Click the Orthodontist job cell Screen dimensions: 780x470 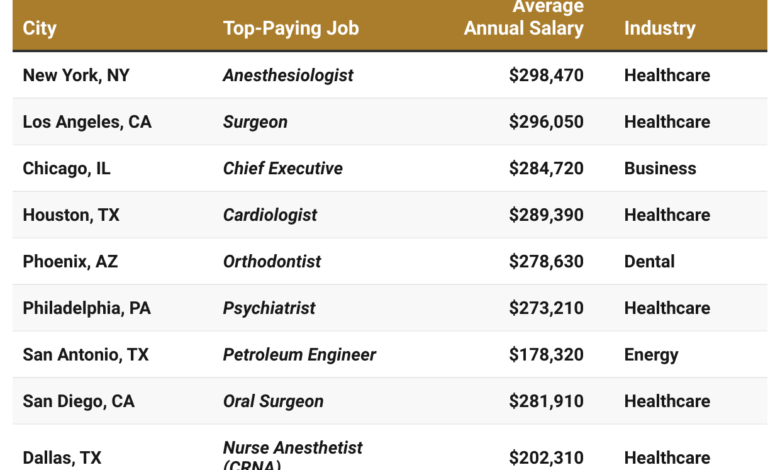click(x=272, y=261)
